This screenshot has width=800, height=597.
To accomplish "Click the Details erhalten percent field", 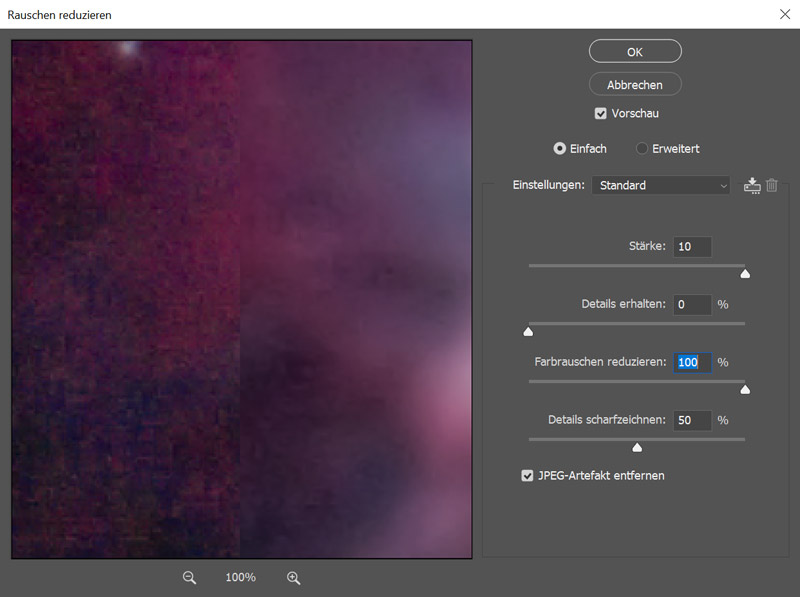I will coord(692,305).
